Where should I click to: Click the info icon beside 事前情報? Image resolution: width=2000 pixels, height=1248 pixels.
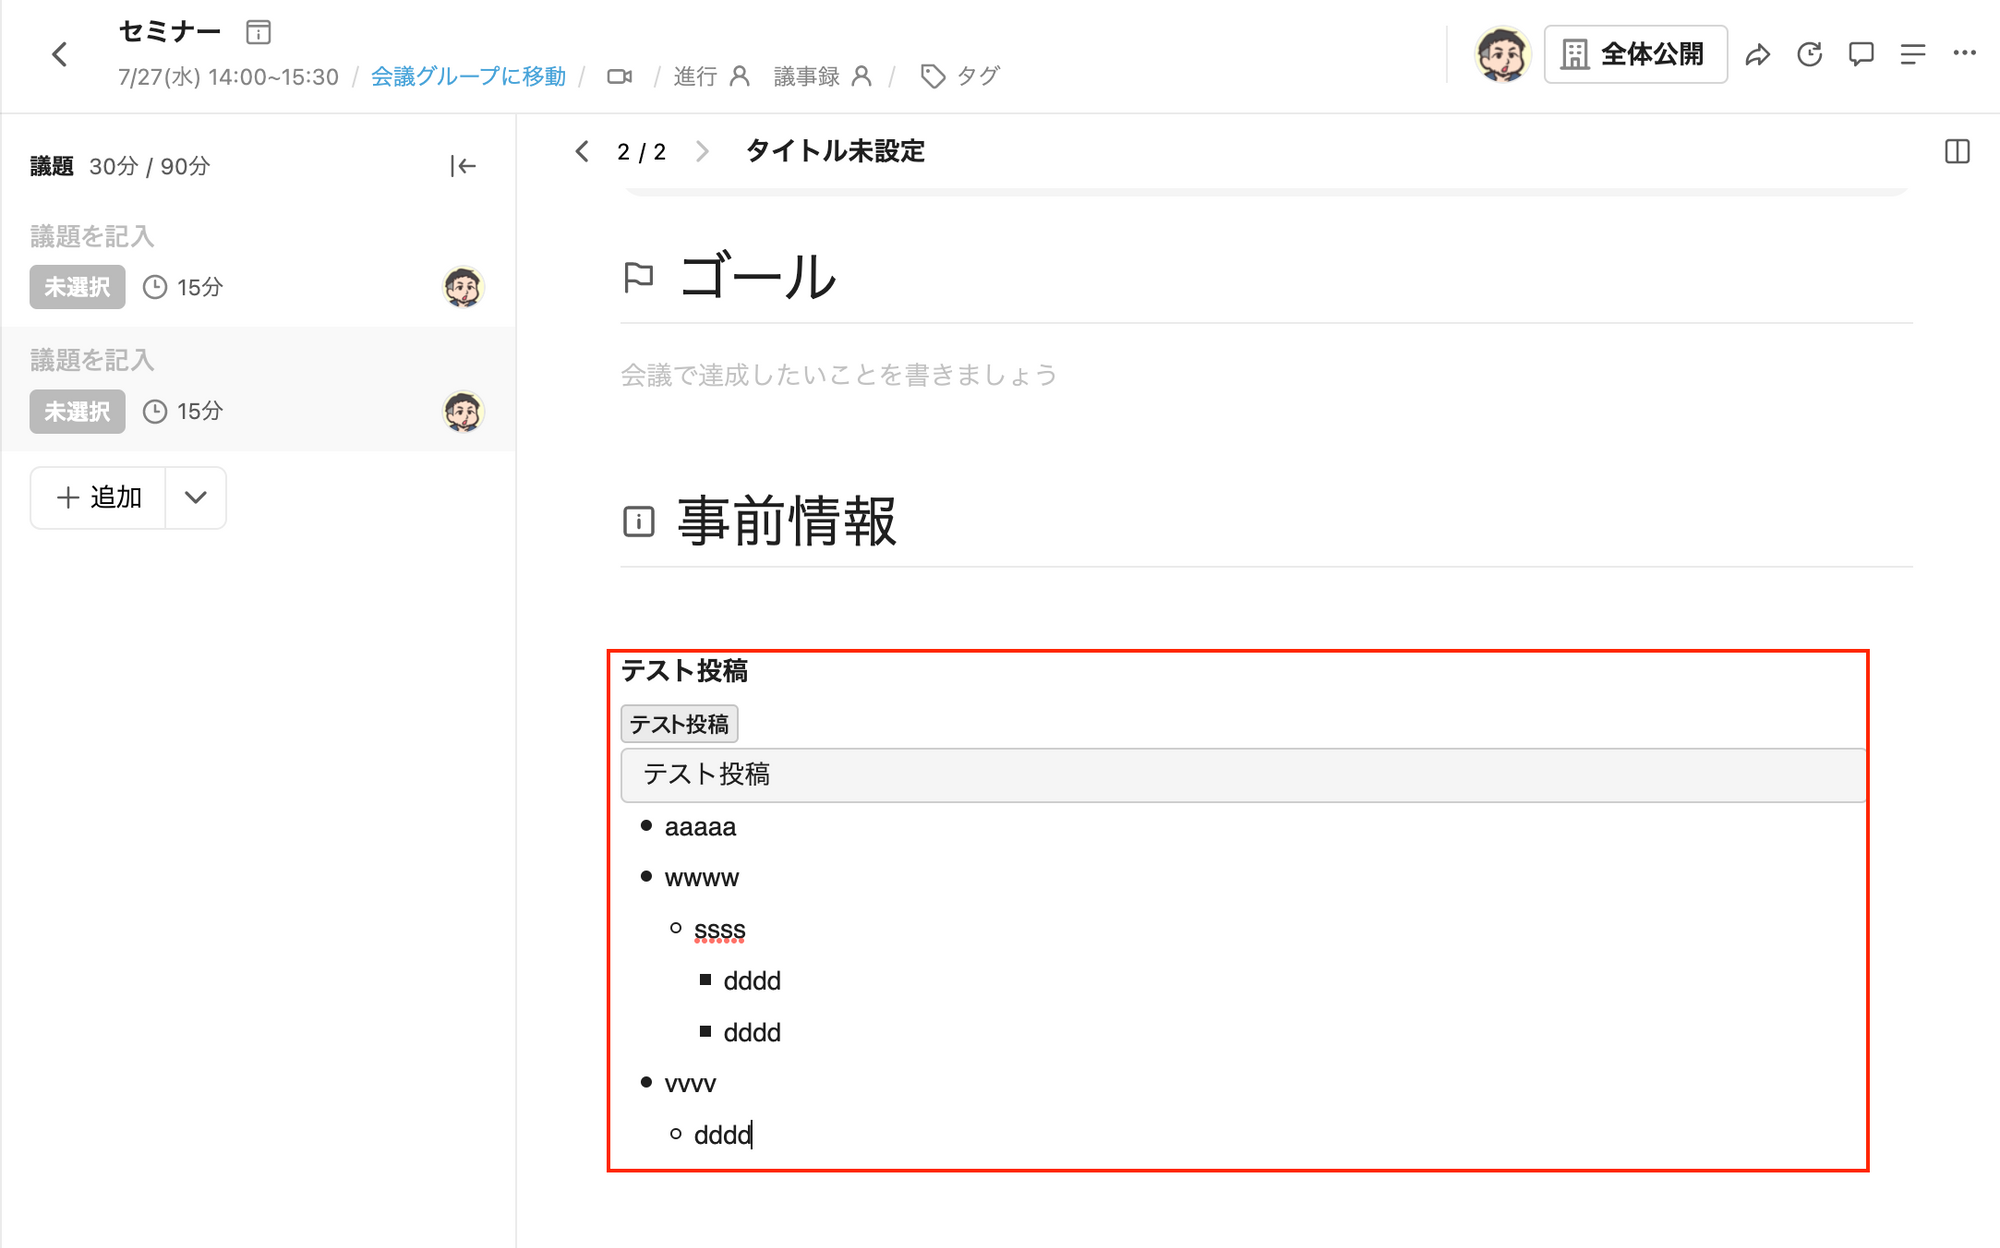tap(638, 521)
